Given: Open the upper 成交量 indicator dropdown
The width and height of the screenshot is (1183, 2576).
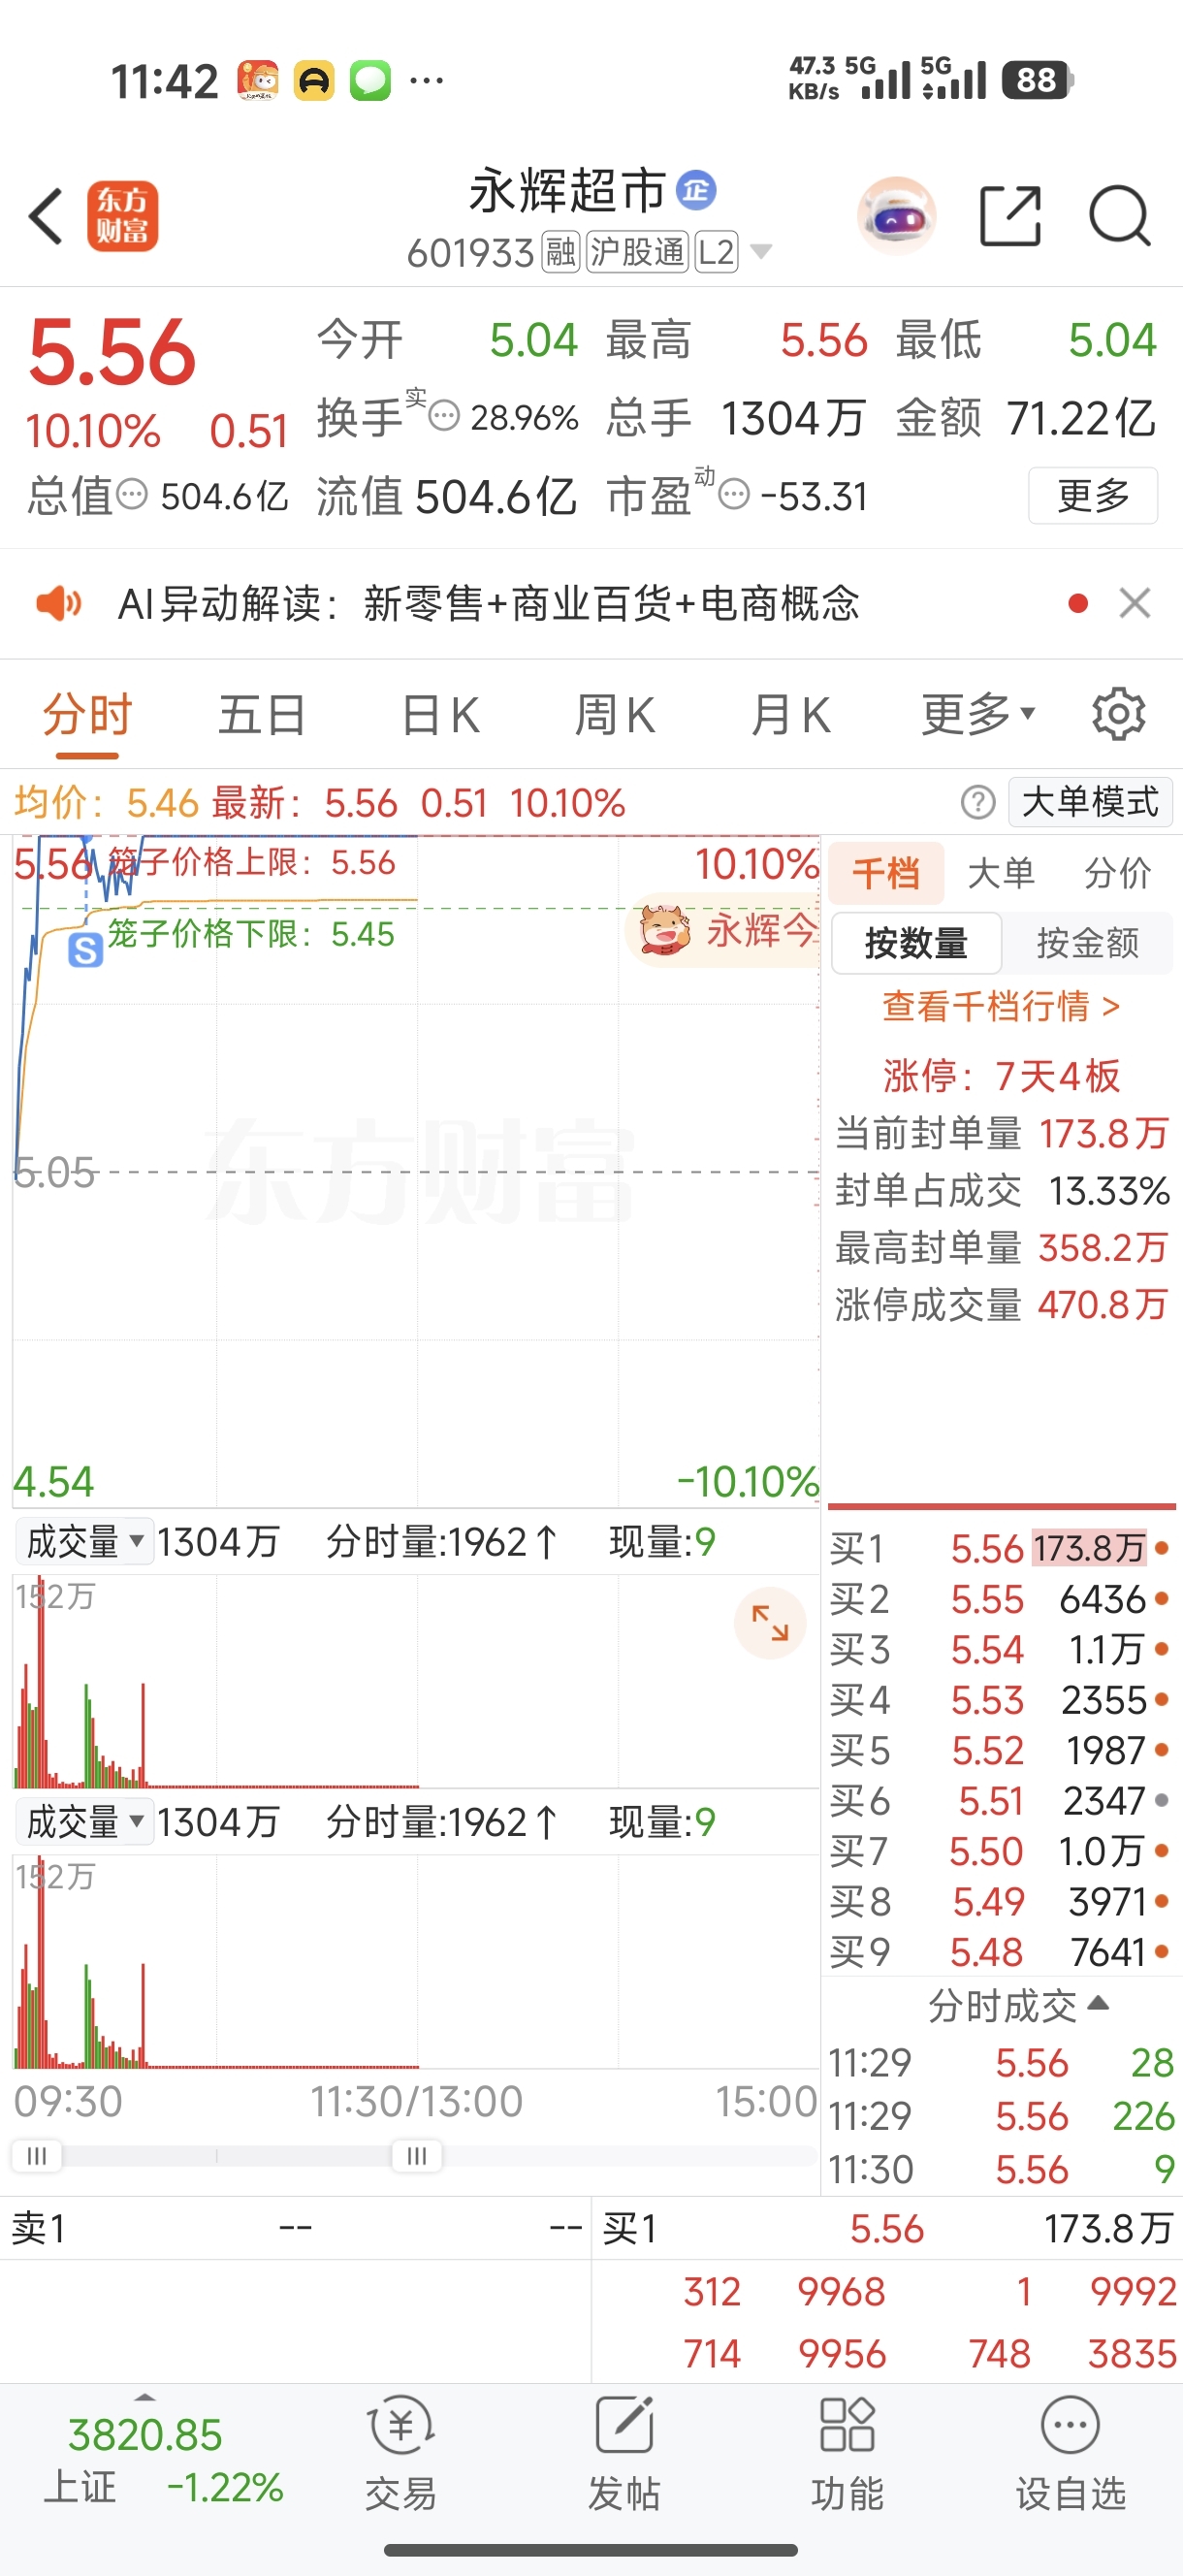Looking at the screenshot, I should coord(84,1541).
